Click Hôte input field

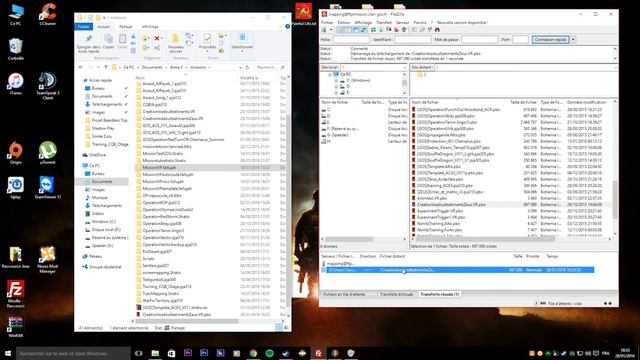click(x=351, y=40)
